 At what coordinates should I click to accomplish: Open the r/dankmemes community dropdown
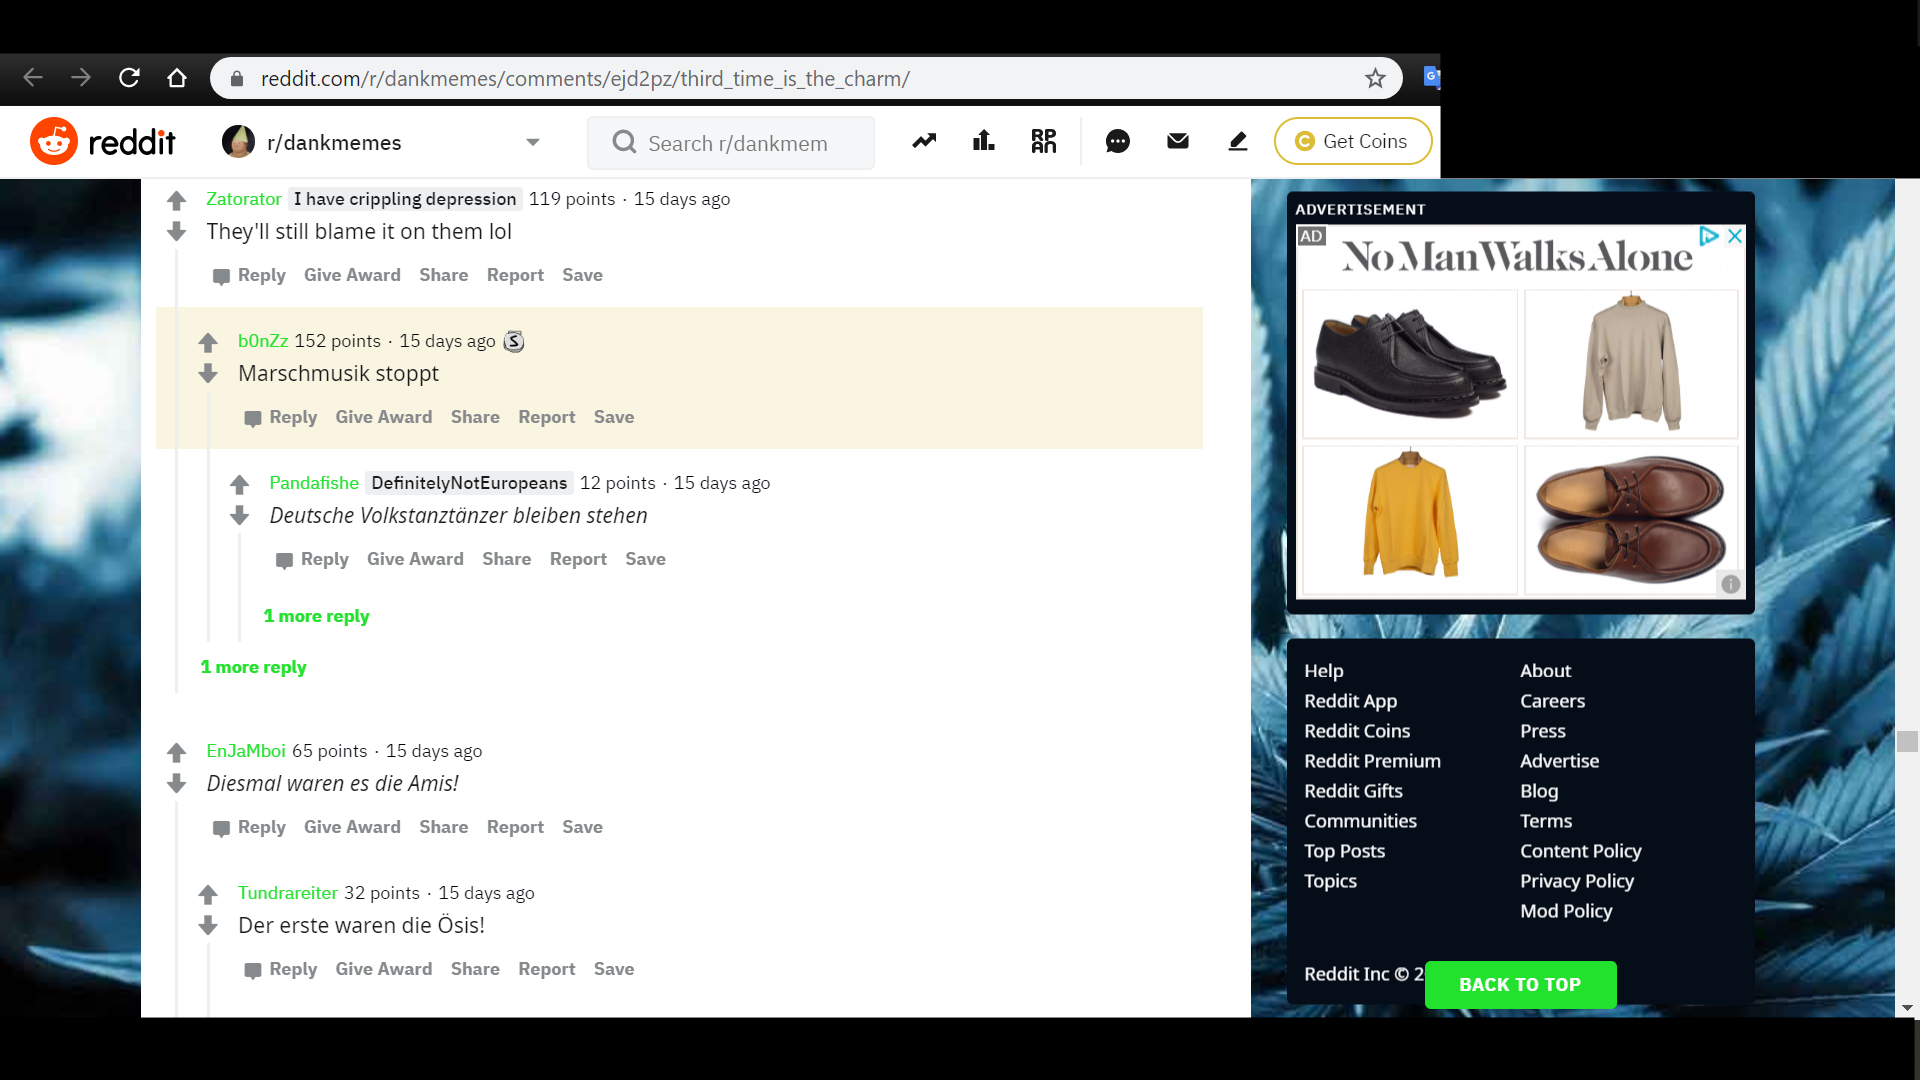532,142
